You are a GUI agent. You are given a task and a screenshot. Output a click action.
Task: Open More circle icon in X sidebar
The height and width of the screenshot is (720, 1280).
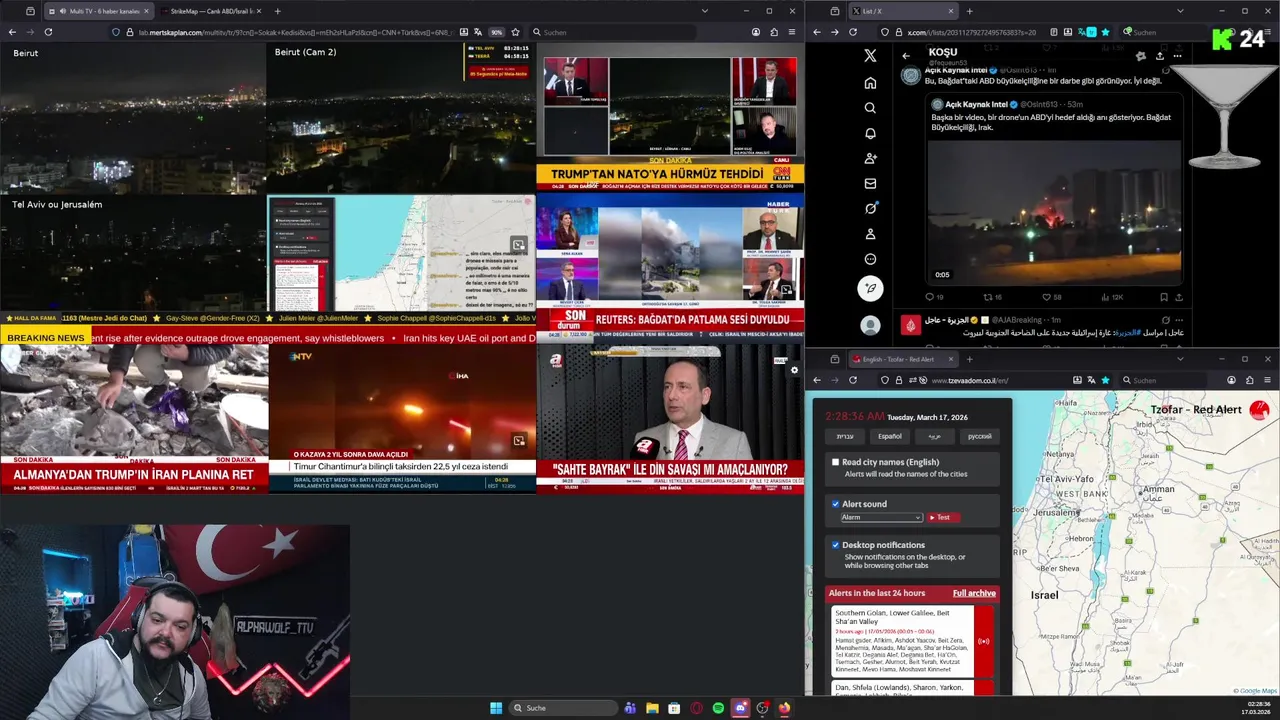coord(870,259)
